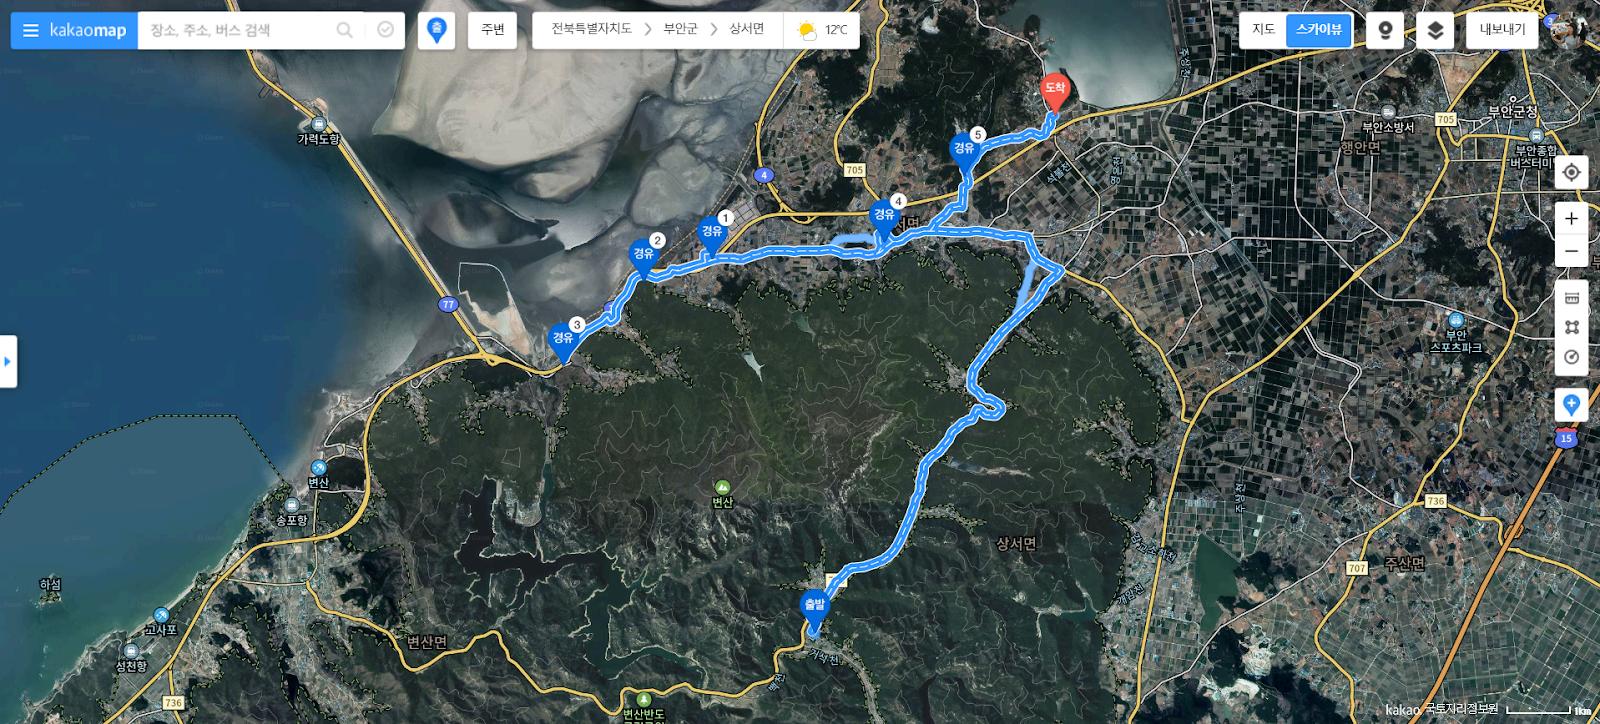Open the 상서면 district dropdown

pyautogui.click(x=746, y=29)
